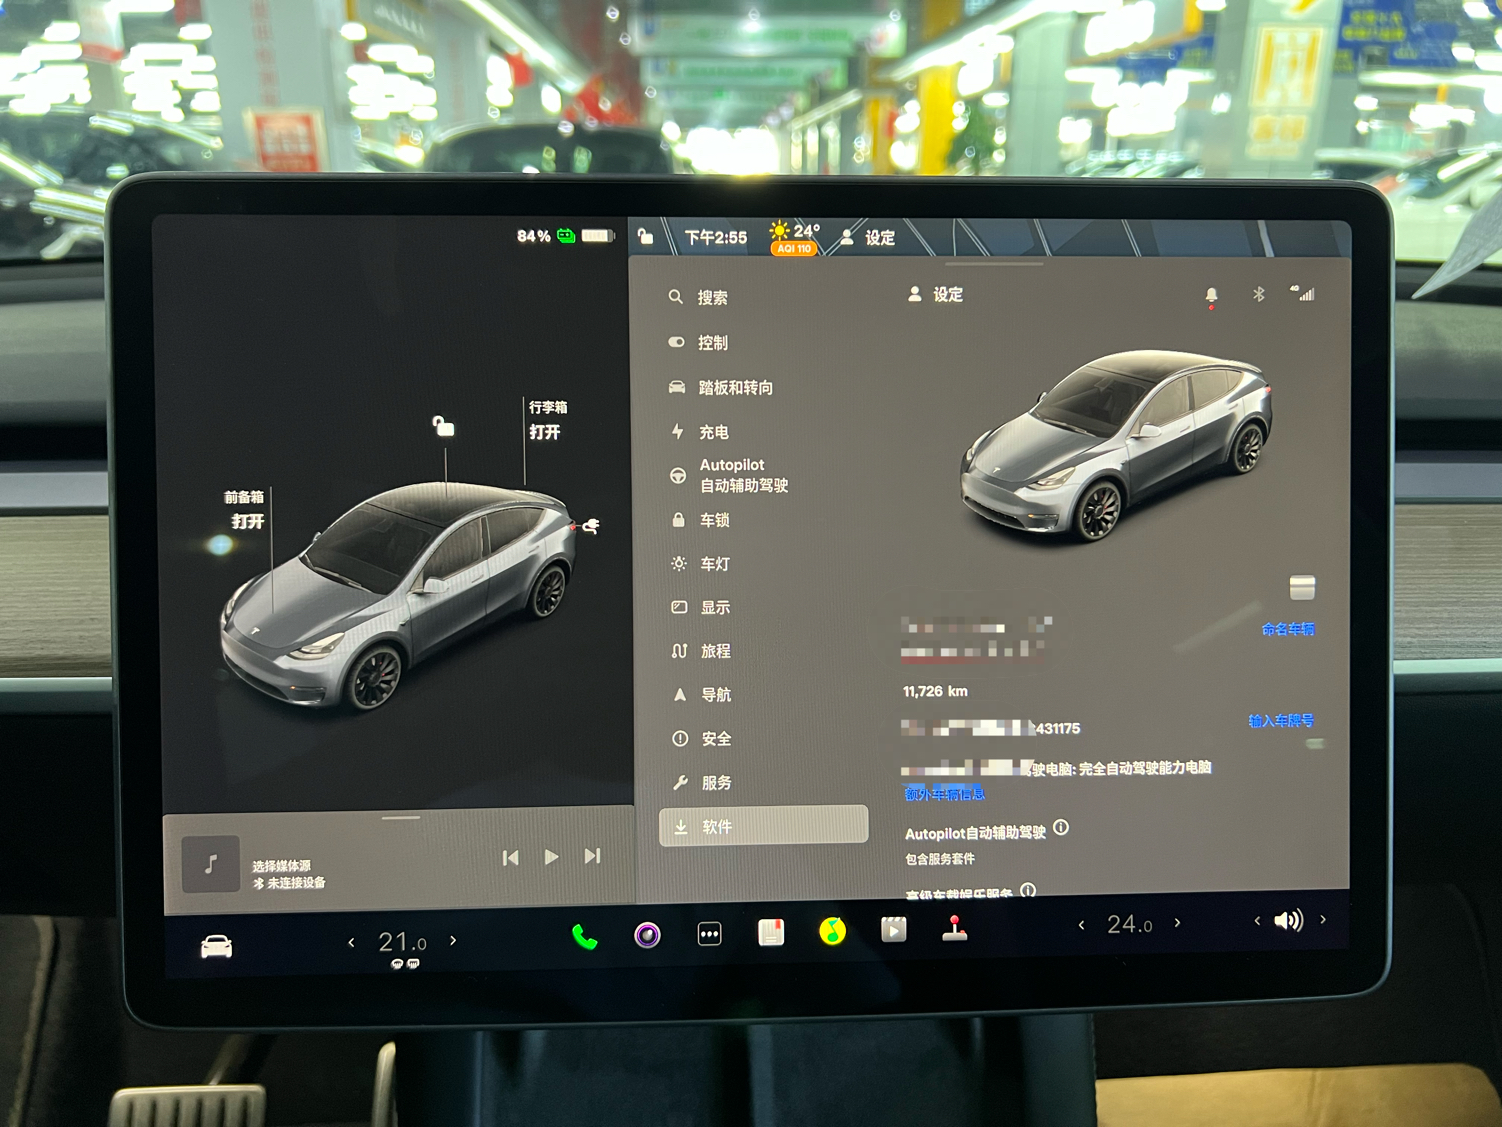
Task: Decrease driver temperature from 21.0
Action: 351,942
